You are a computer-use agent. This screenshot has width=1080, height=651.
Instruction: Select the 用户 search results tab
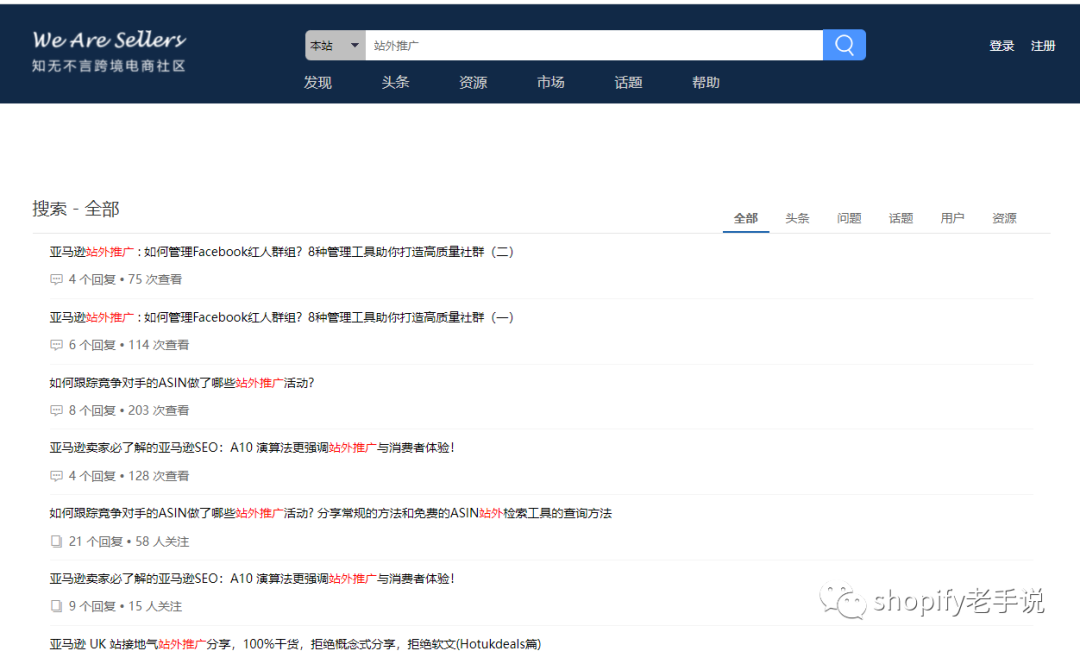pos(952,217)
